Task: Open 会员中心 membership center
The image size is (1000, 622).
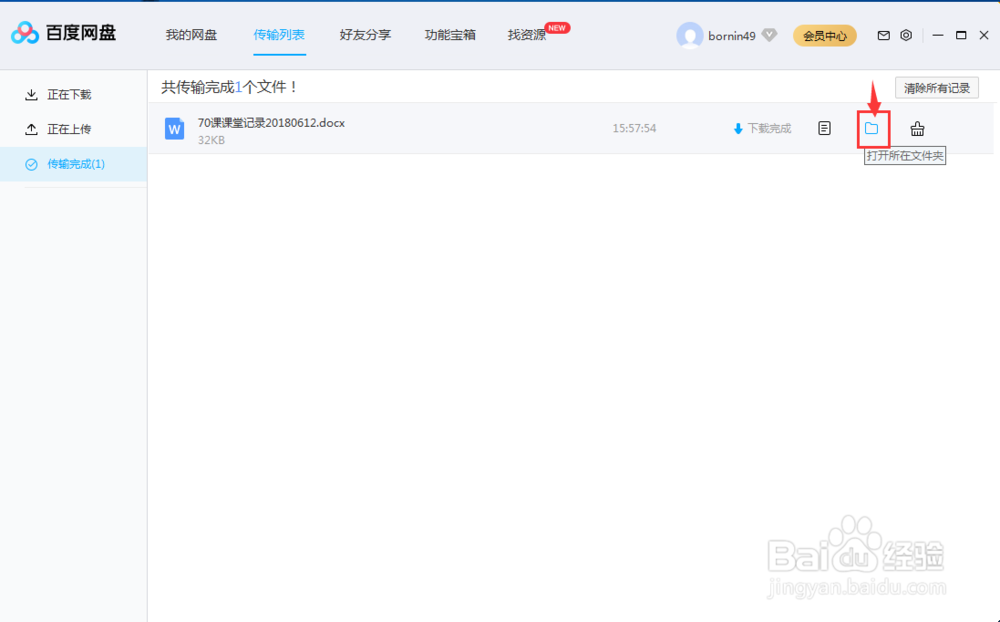Action: click(824, 34)
